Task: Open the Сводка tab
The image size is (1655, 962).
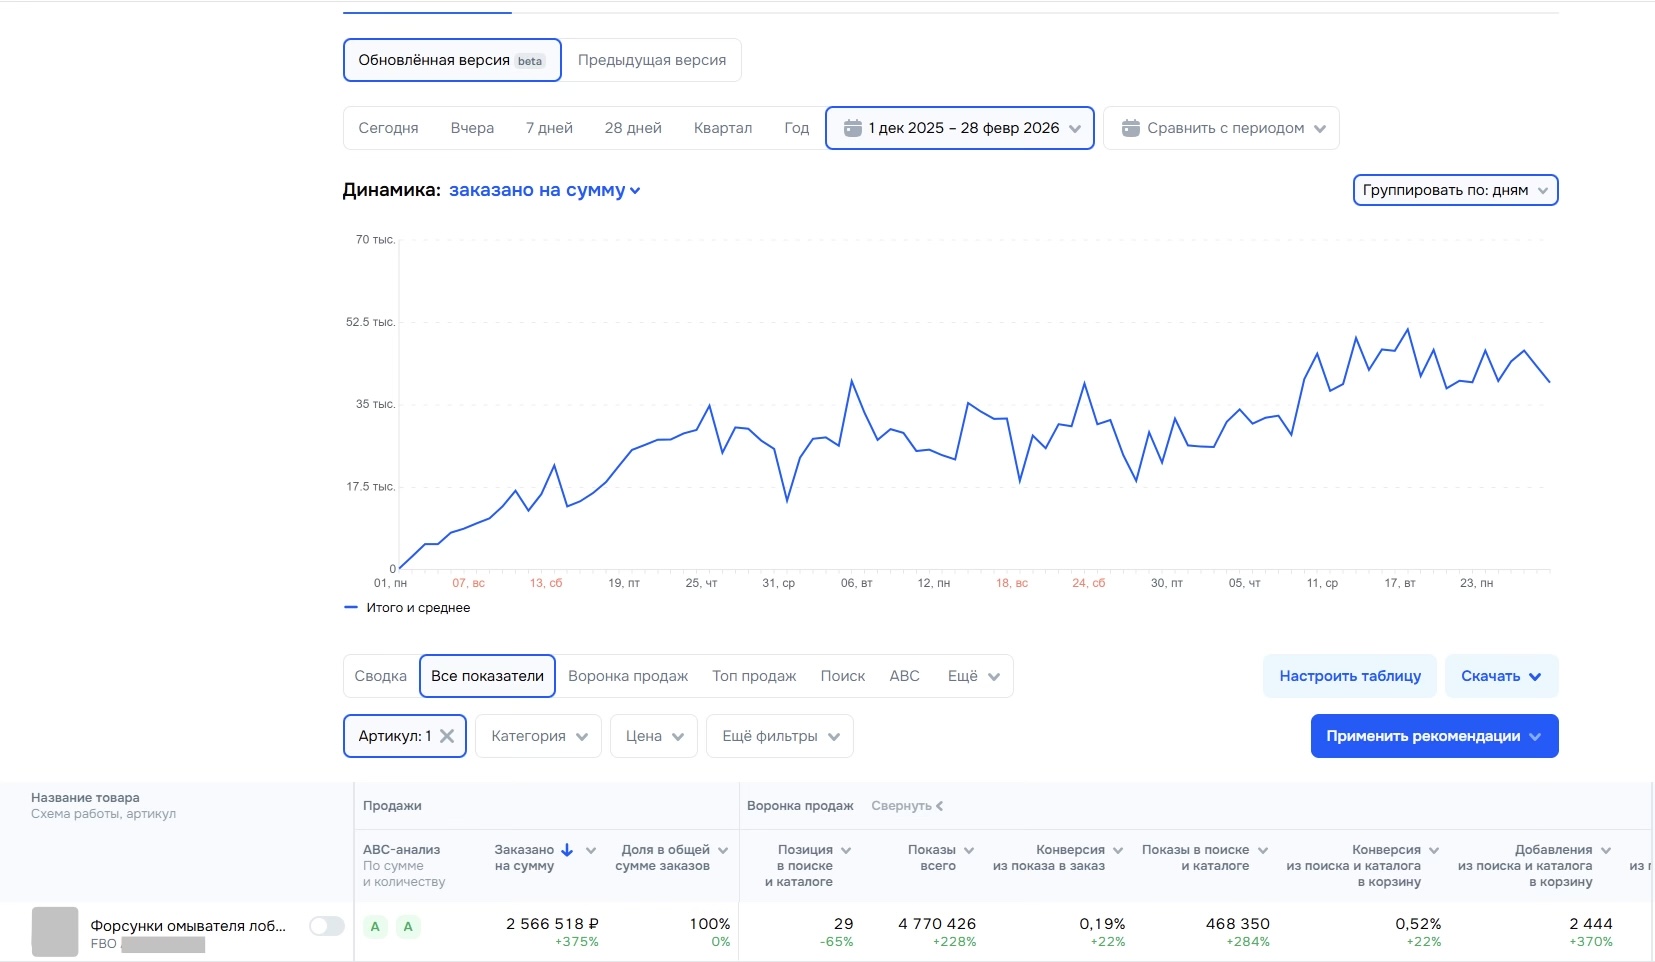Action: [x=381, y=676]
